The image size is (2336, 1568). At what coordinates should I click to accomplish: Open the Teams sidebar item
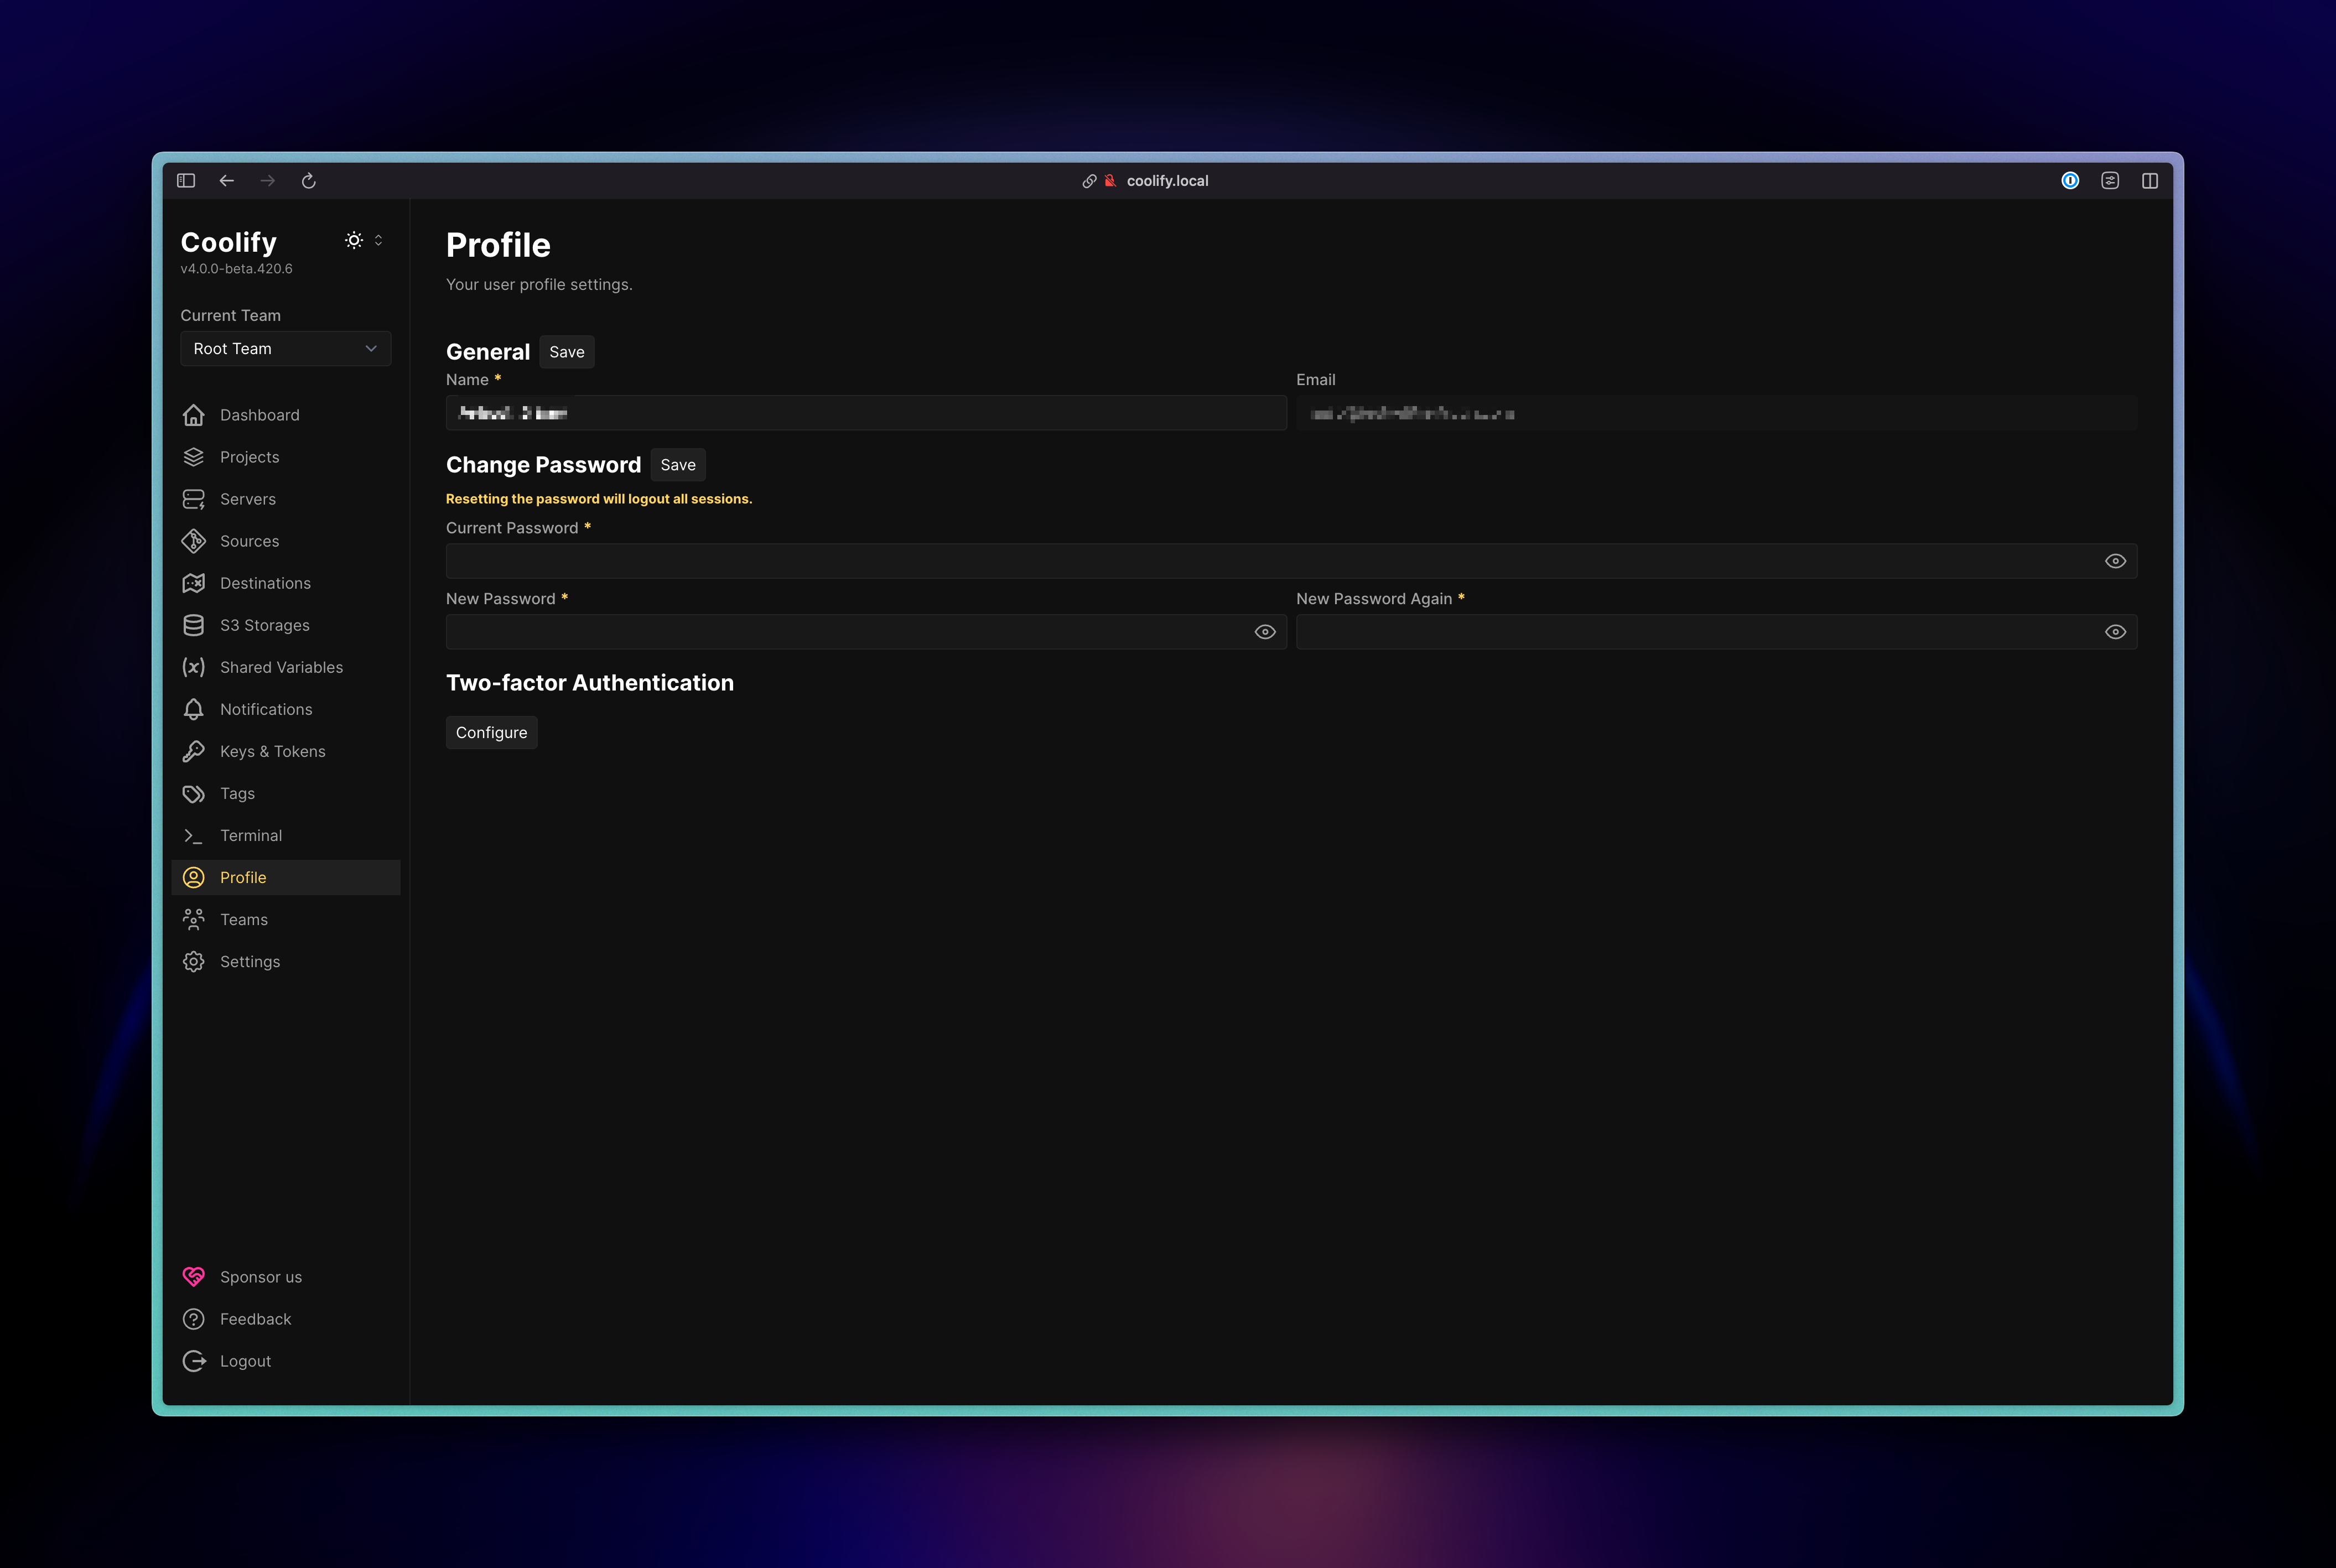click(243, 919)
